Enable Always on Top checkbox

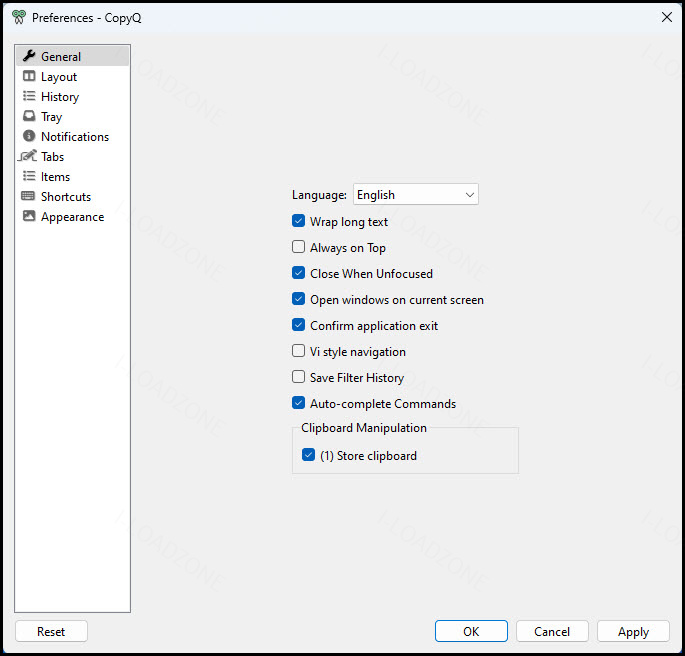298,247
